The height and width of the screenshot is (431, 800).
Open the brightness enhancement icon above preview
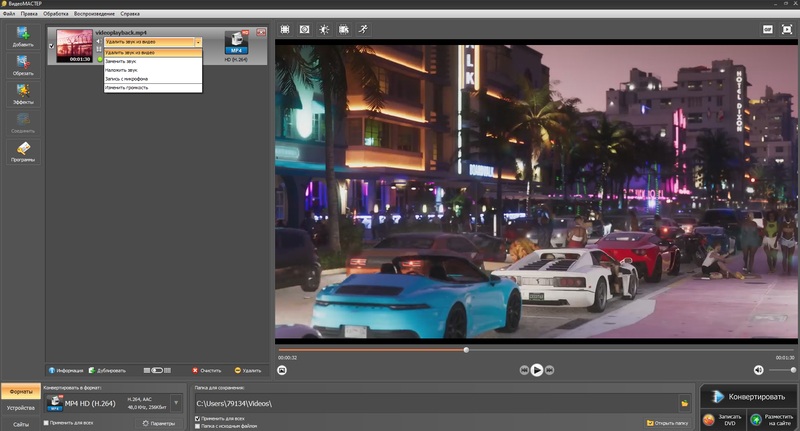(324, 30)
